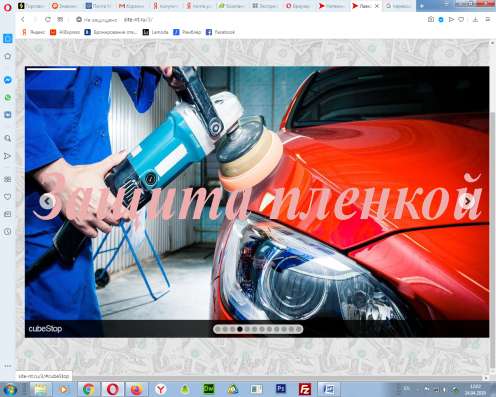Open the sidebar search icon
The height and width of the screenshot is (397, 496).
8,138
